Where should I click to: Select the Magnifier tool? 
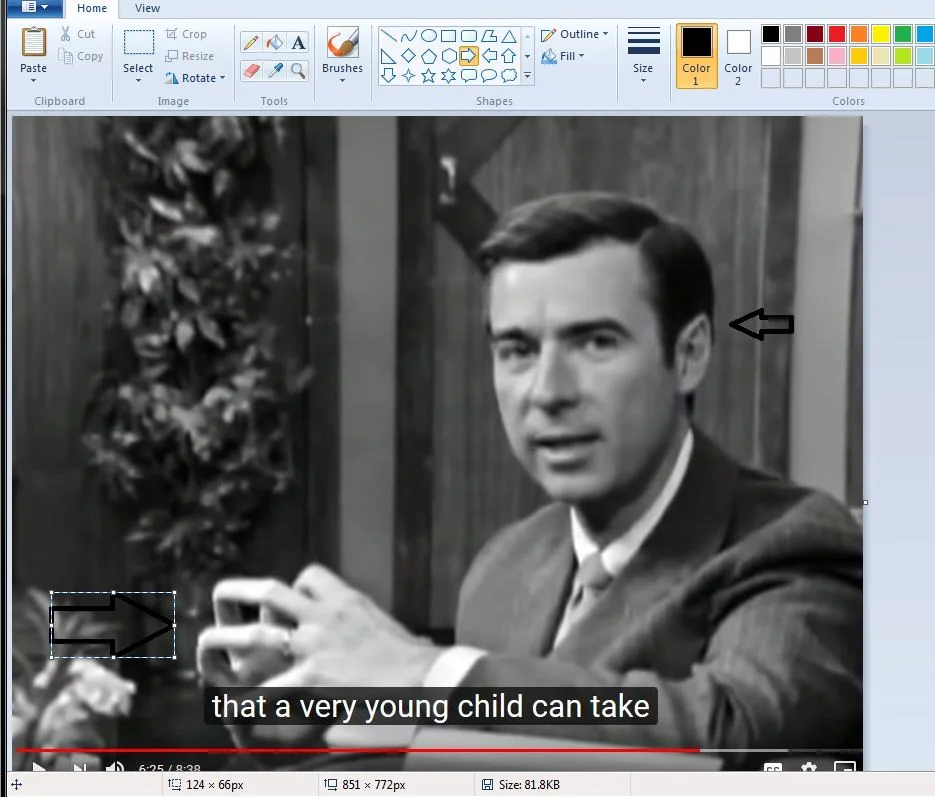click(x=297, y=70)
